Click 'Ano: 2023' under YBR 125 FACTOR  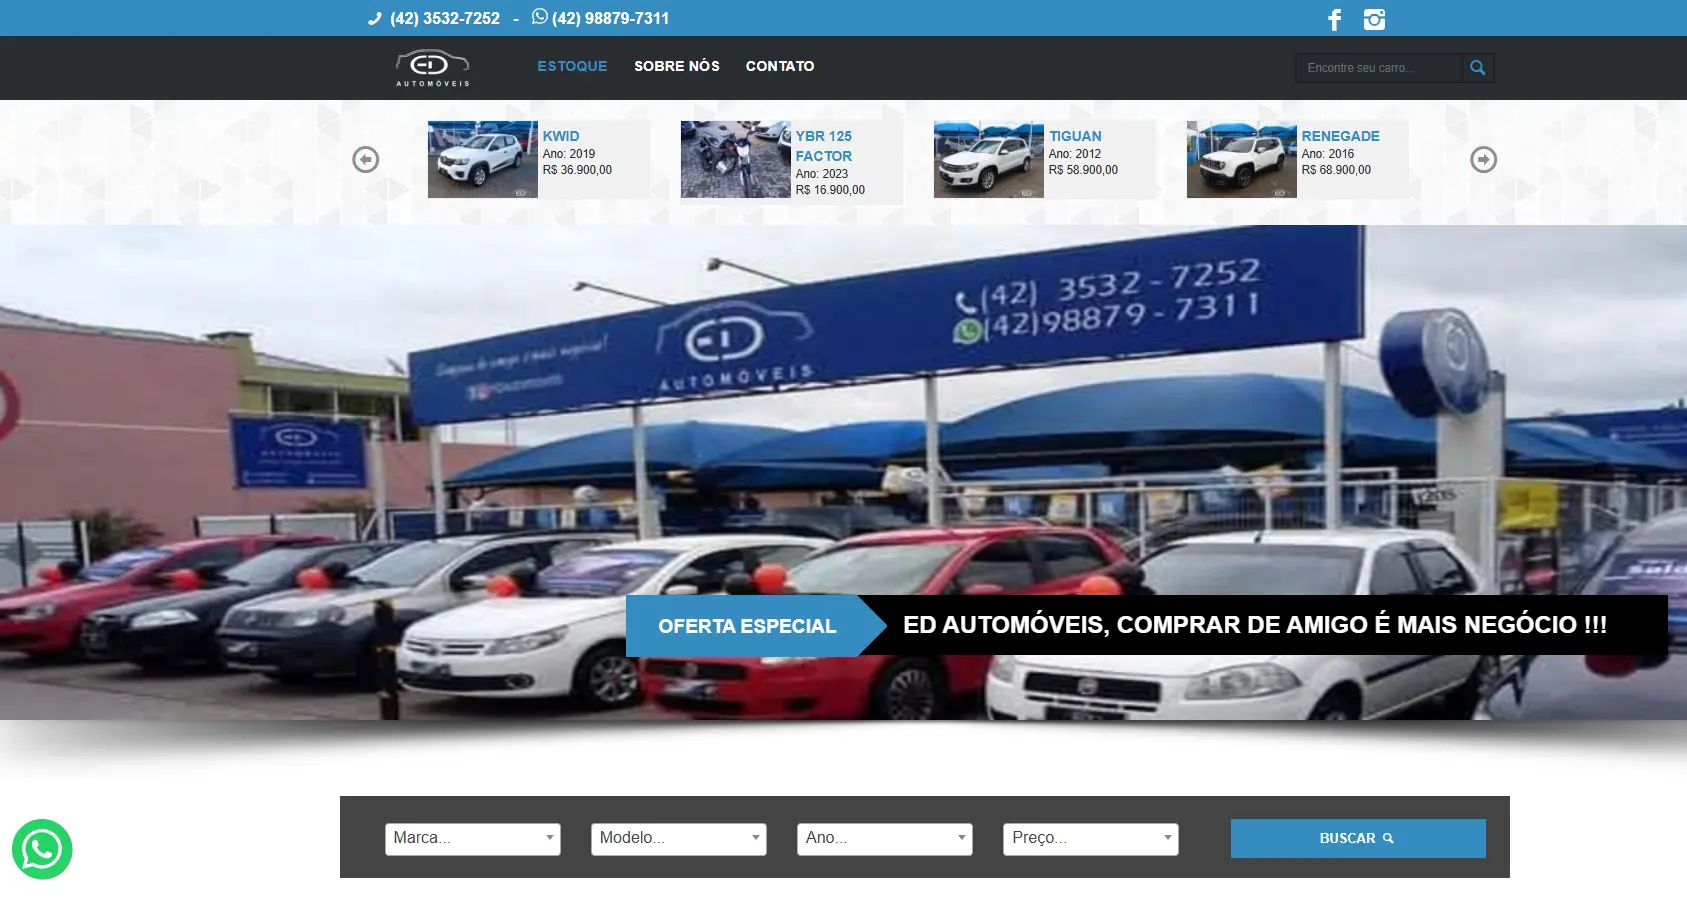822,174
